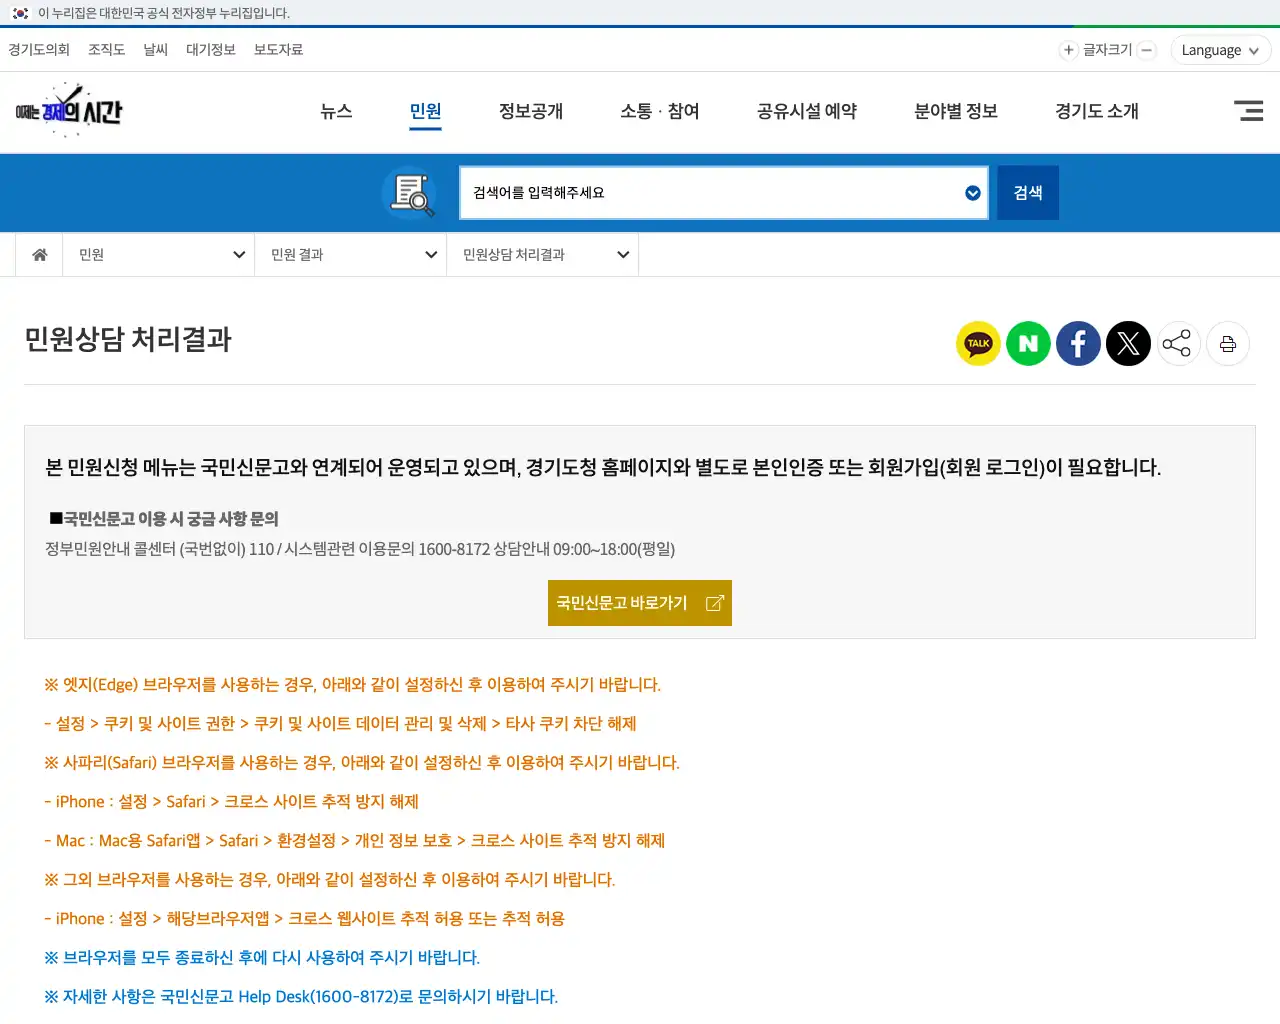
Task: Click the 민원상담 처리결과 page heading
Action: tap(128, 340)
